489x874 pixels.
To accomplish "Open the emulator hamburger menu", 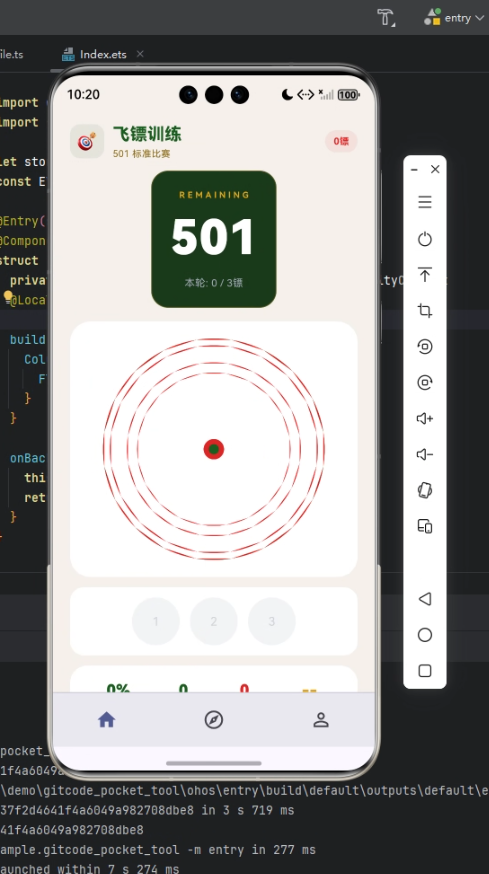I will click(x=425, y=202).
